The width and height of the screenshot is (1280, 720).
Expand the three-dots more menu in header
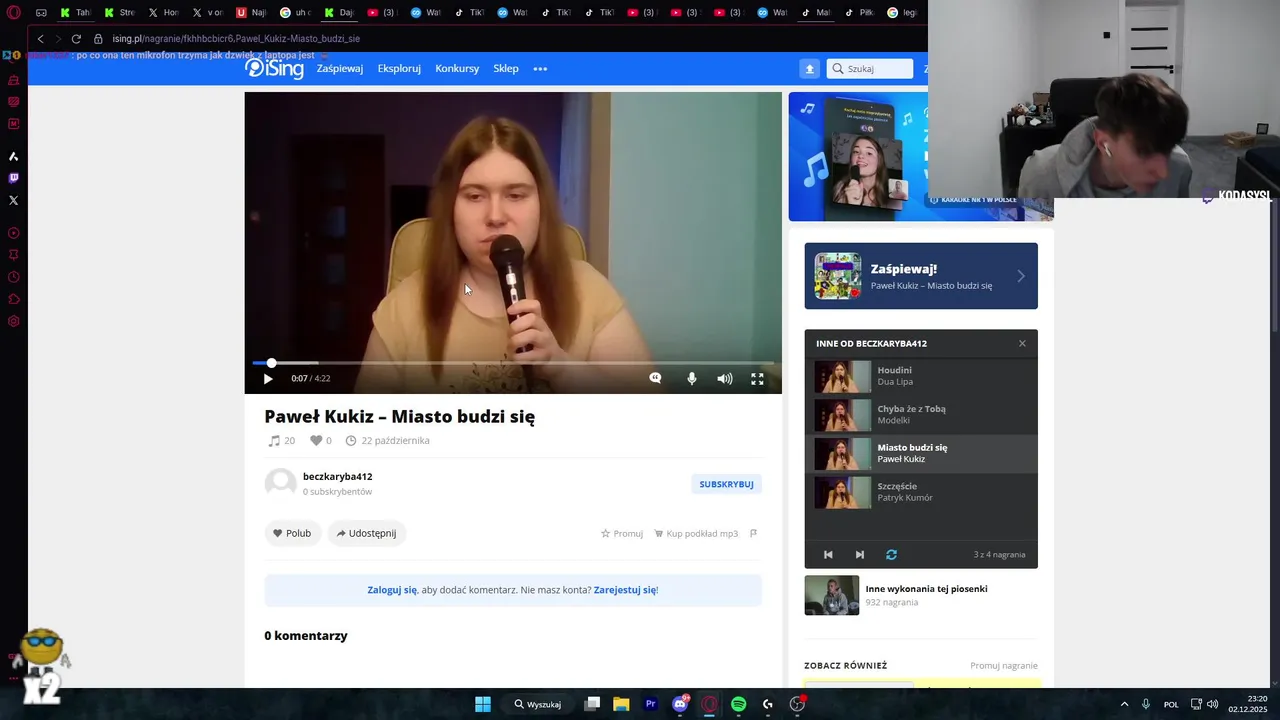(x=540, y=69)
